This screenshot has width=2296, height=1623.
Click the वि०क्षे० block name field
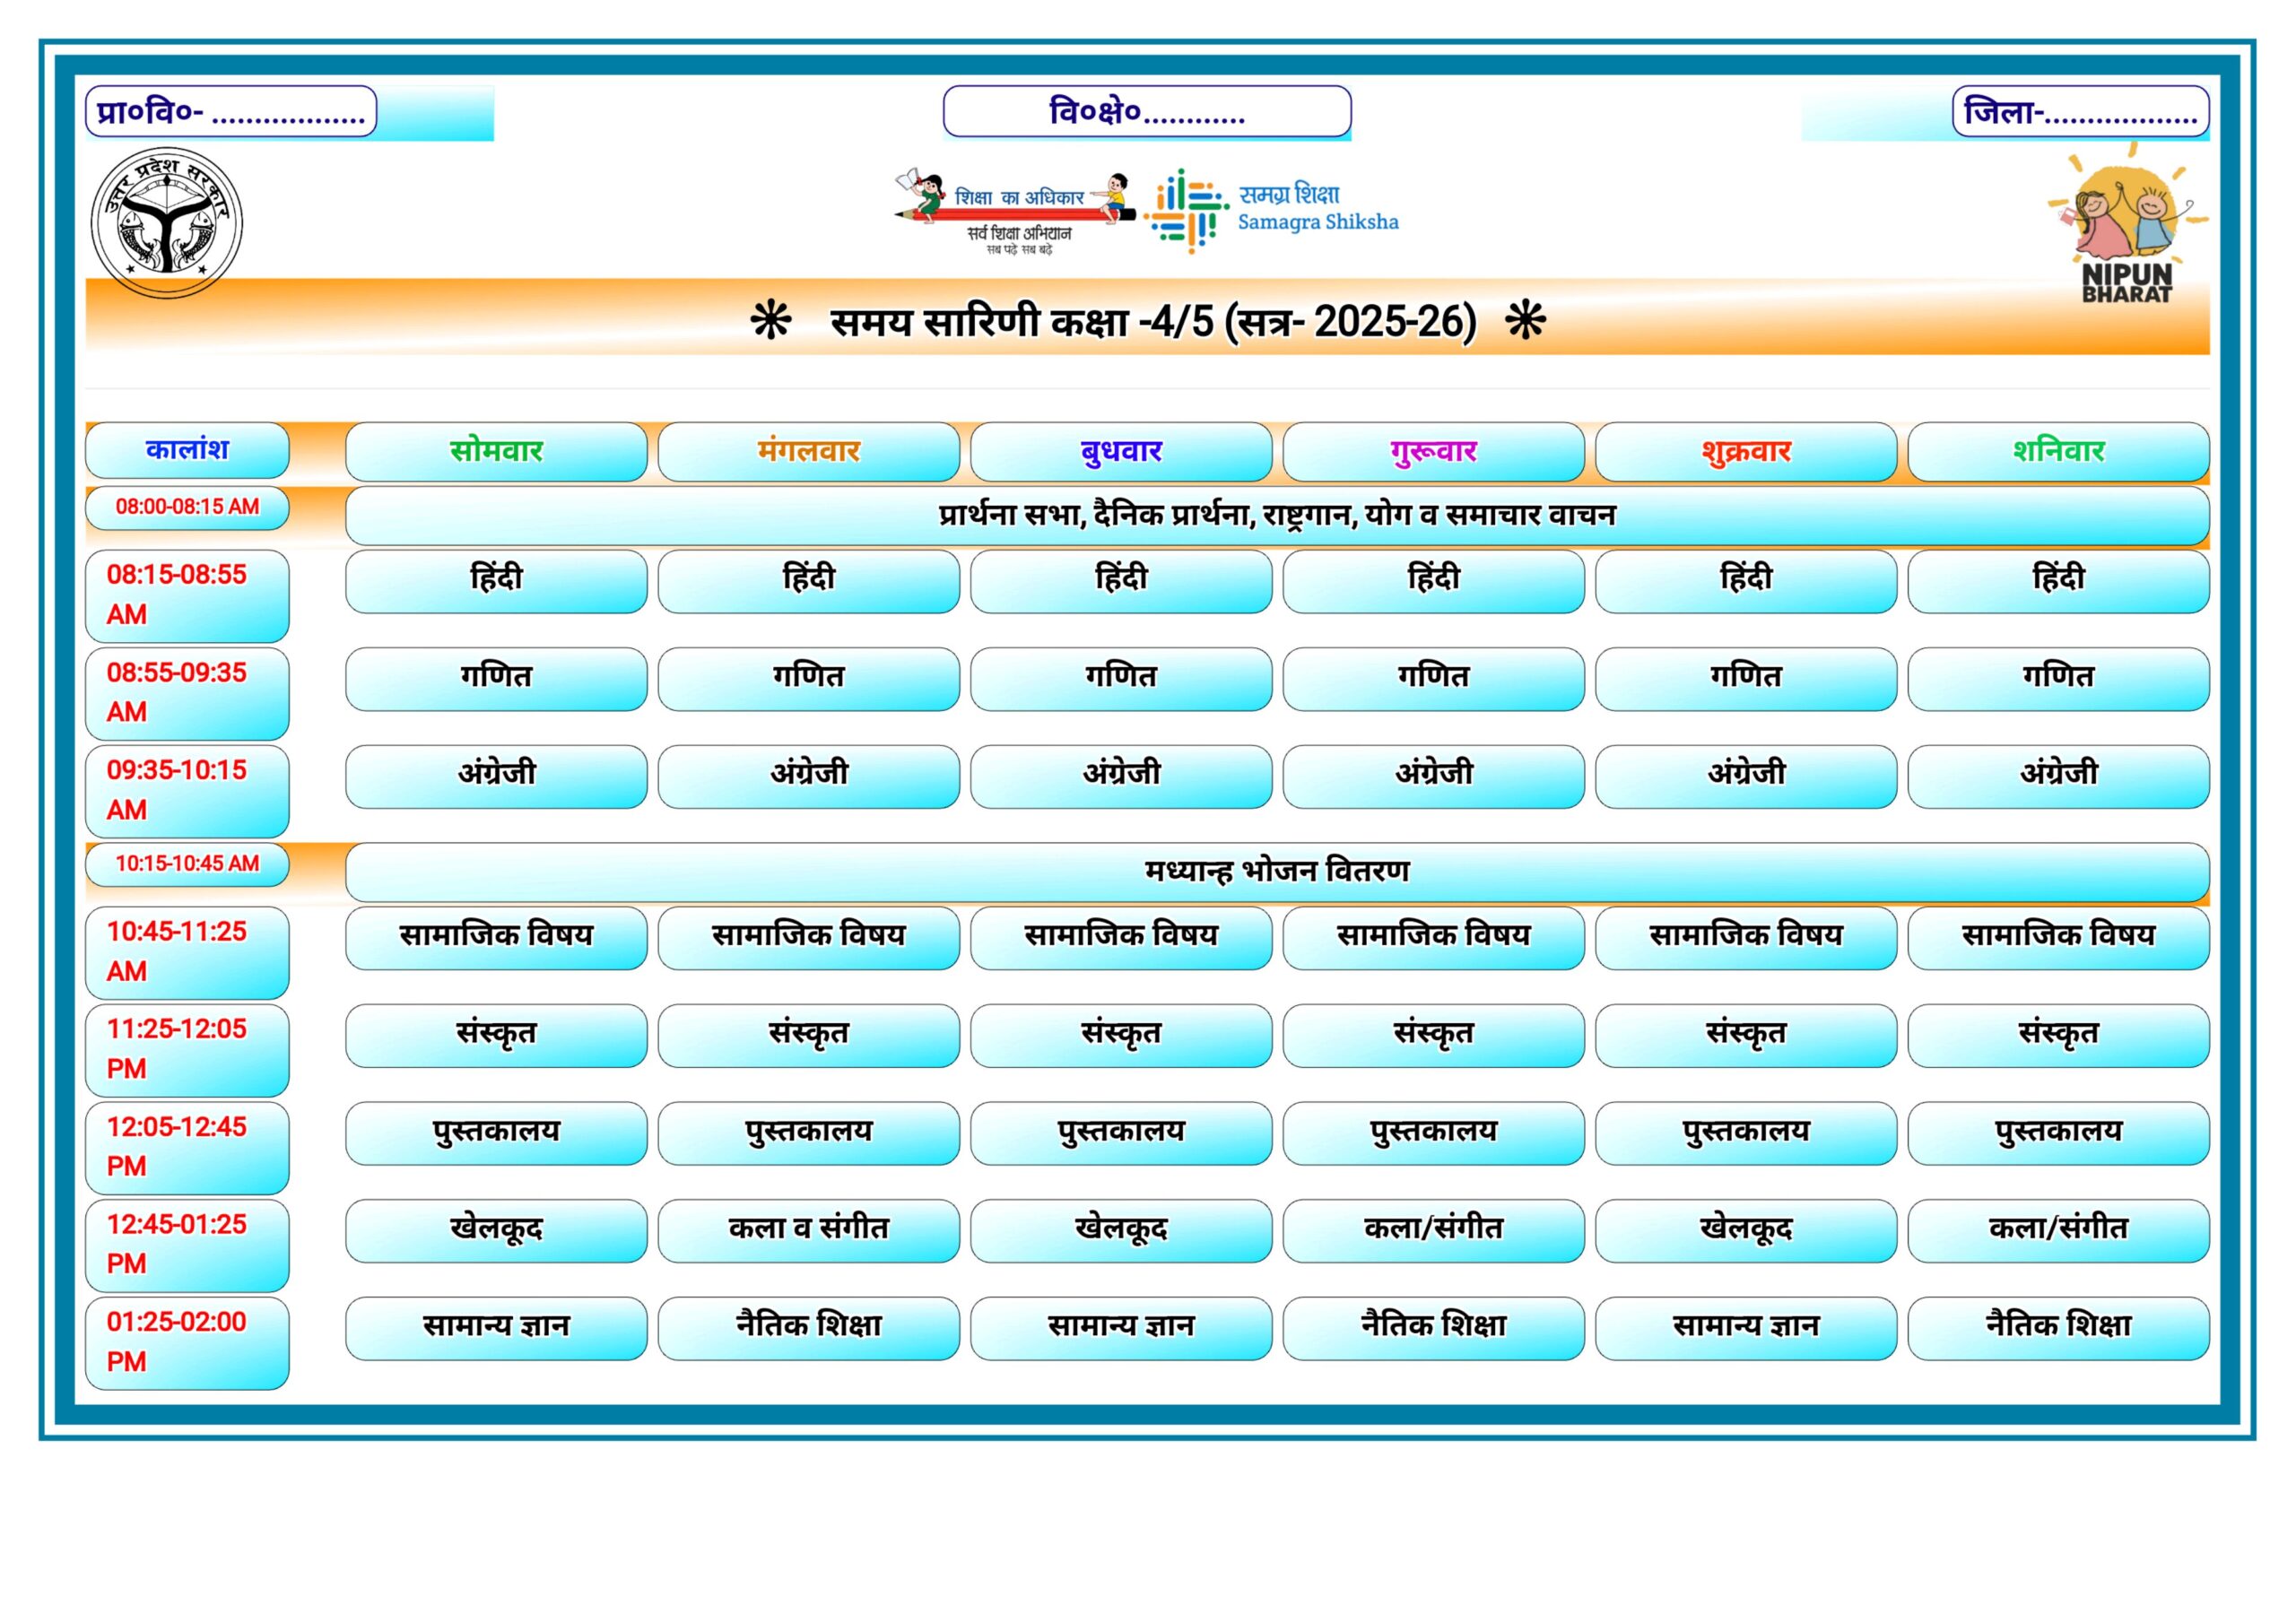pos(1147,111)
